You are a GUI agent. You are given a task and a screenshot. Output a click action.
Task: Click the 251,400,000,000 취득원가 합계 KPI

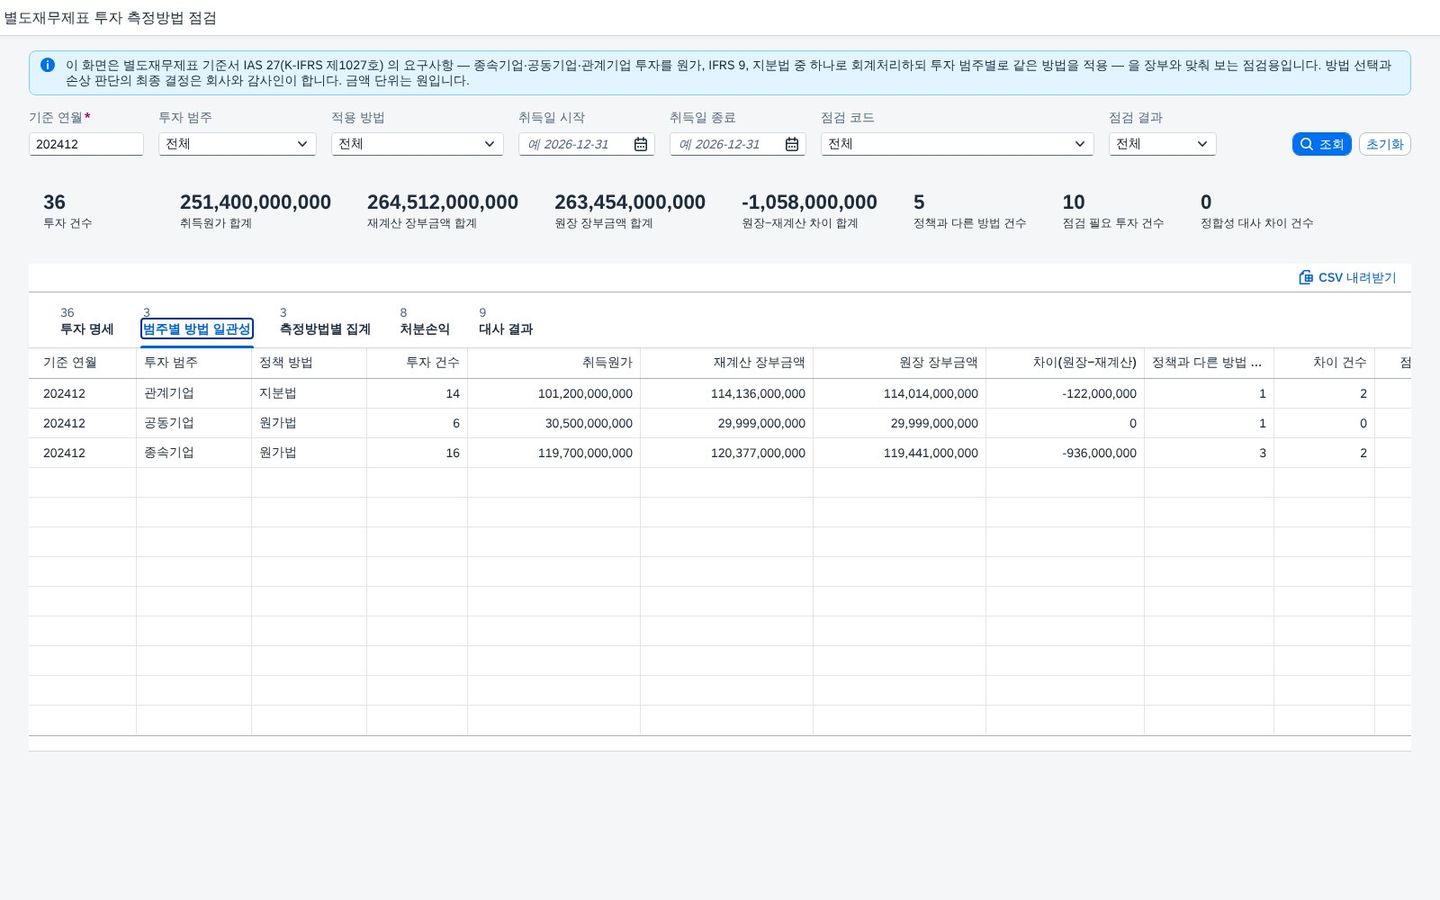[x=255, y=210]
